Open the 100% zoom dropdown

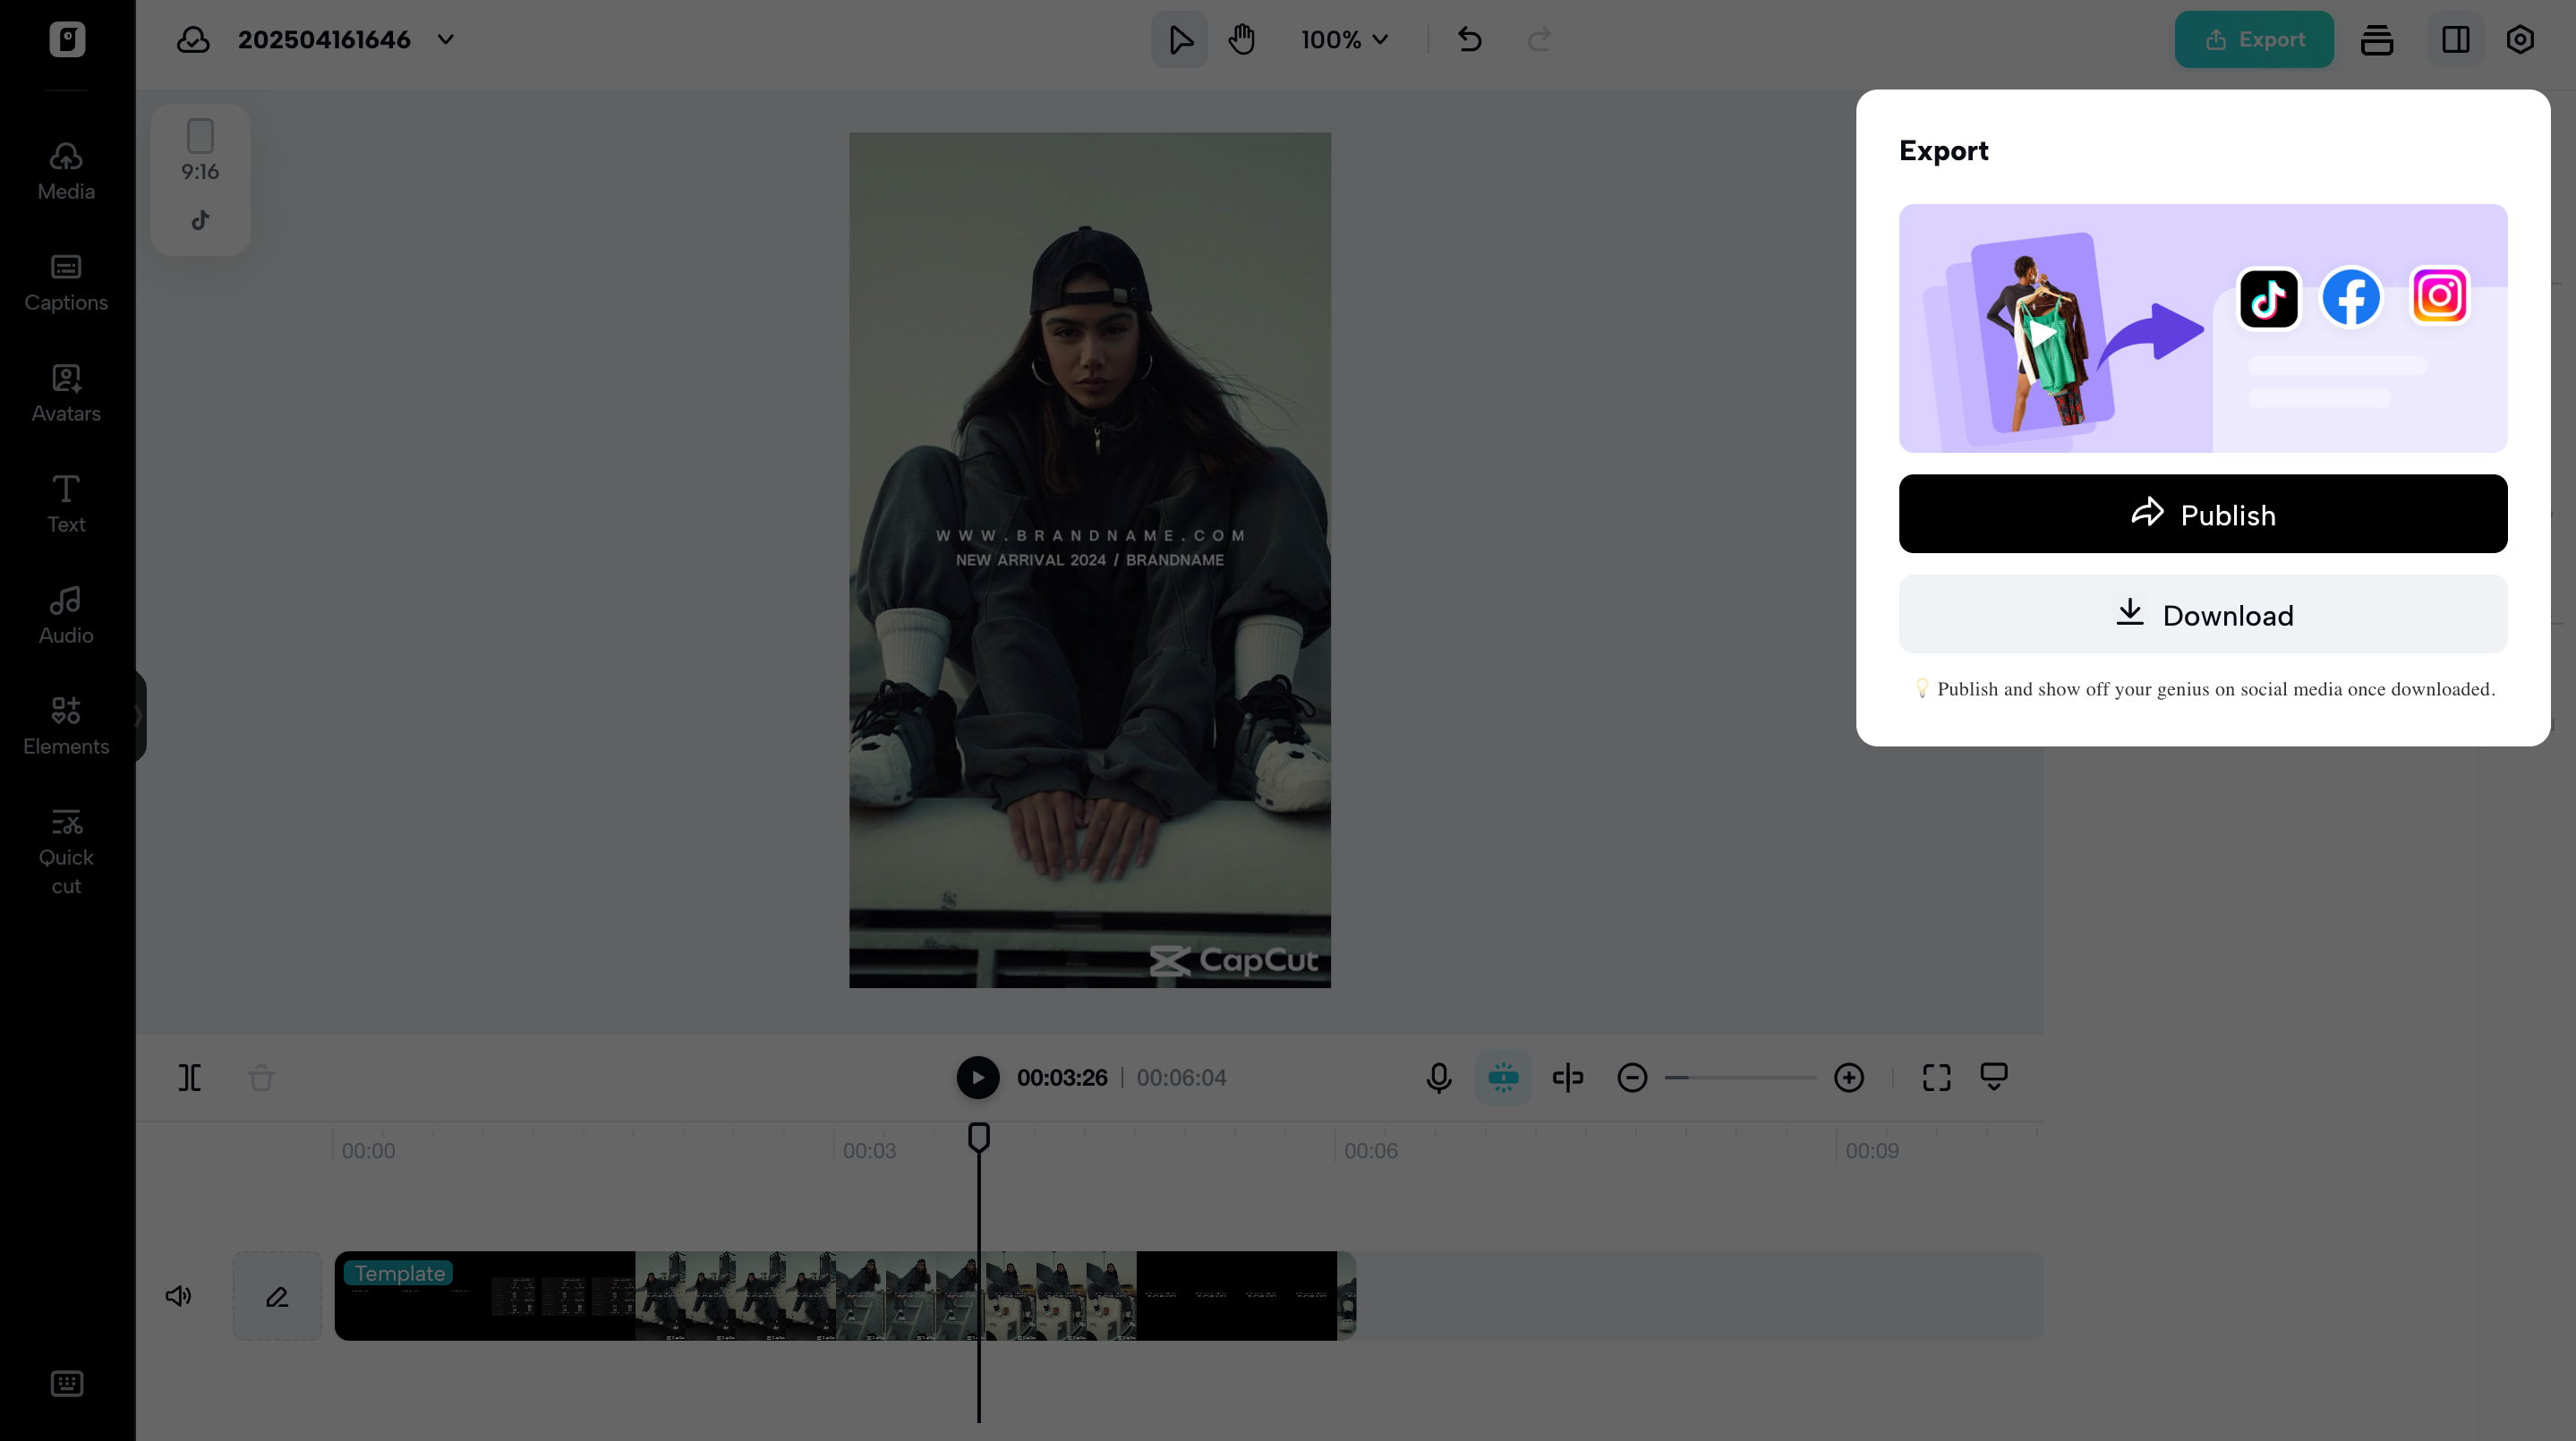point(1344,39)
